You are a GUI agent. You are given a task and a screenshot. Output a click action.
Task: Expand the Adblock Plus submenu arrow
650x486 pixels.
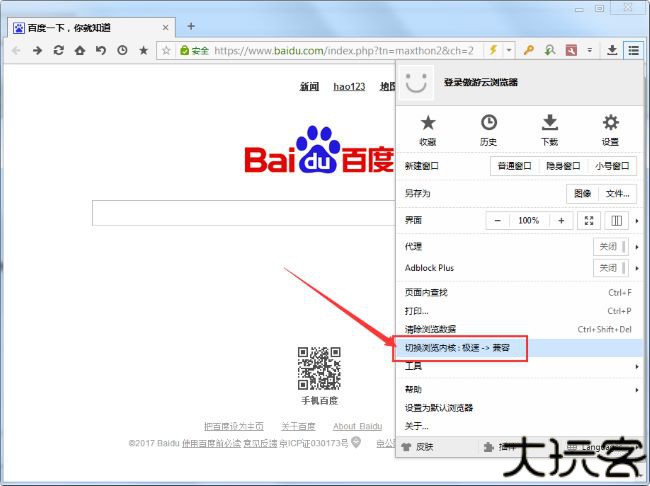tap(637, 269)
